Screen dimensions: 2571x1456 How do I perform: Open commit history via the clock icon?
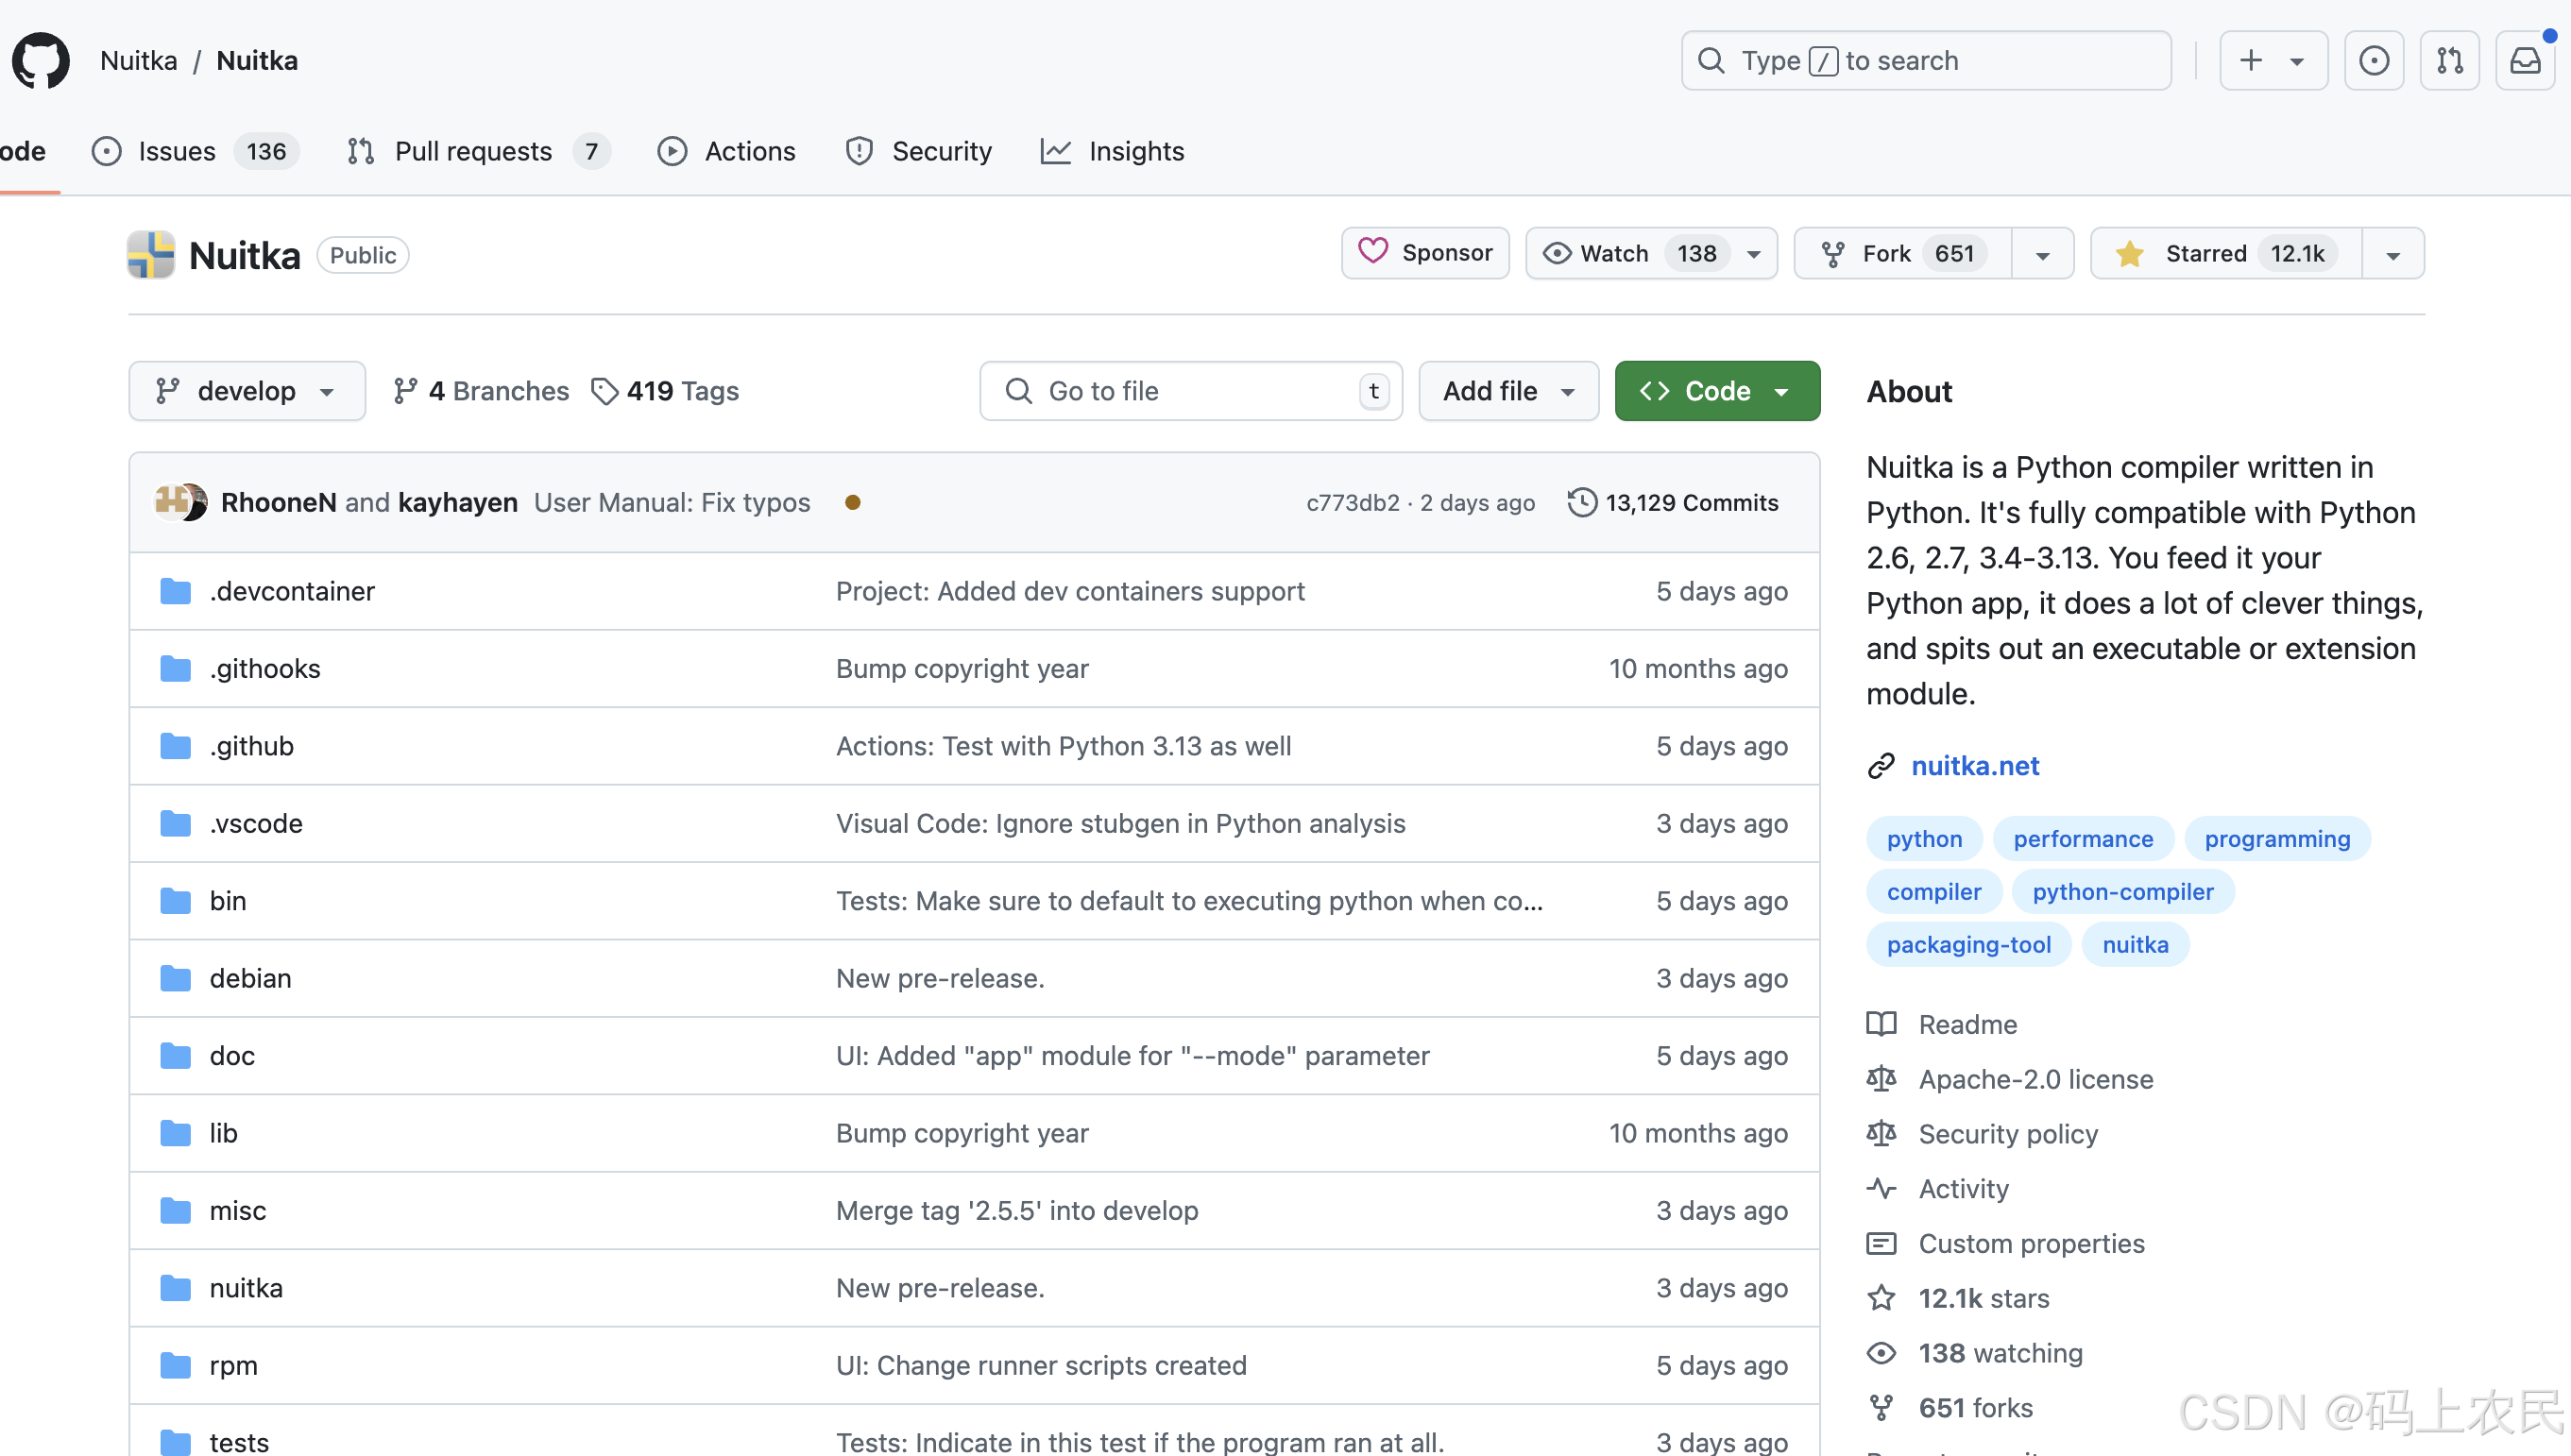coord(1582,502)
